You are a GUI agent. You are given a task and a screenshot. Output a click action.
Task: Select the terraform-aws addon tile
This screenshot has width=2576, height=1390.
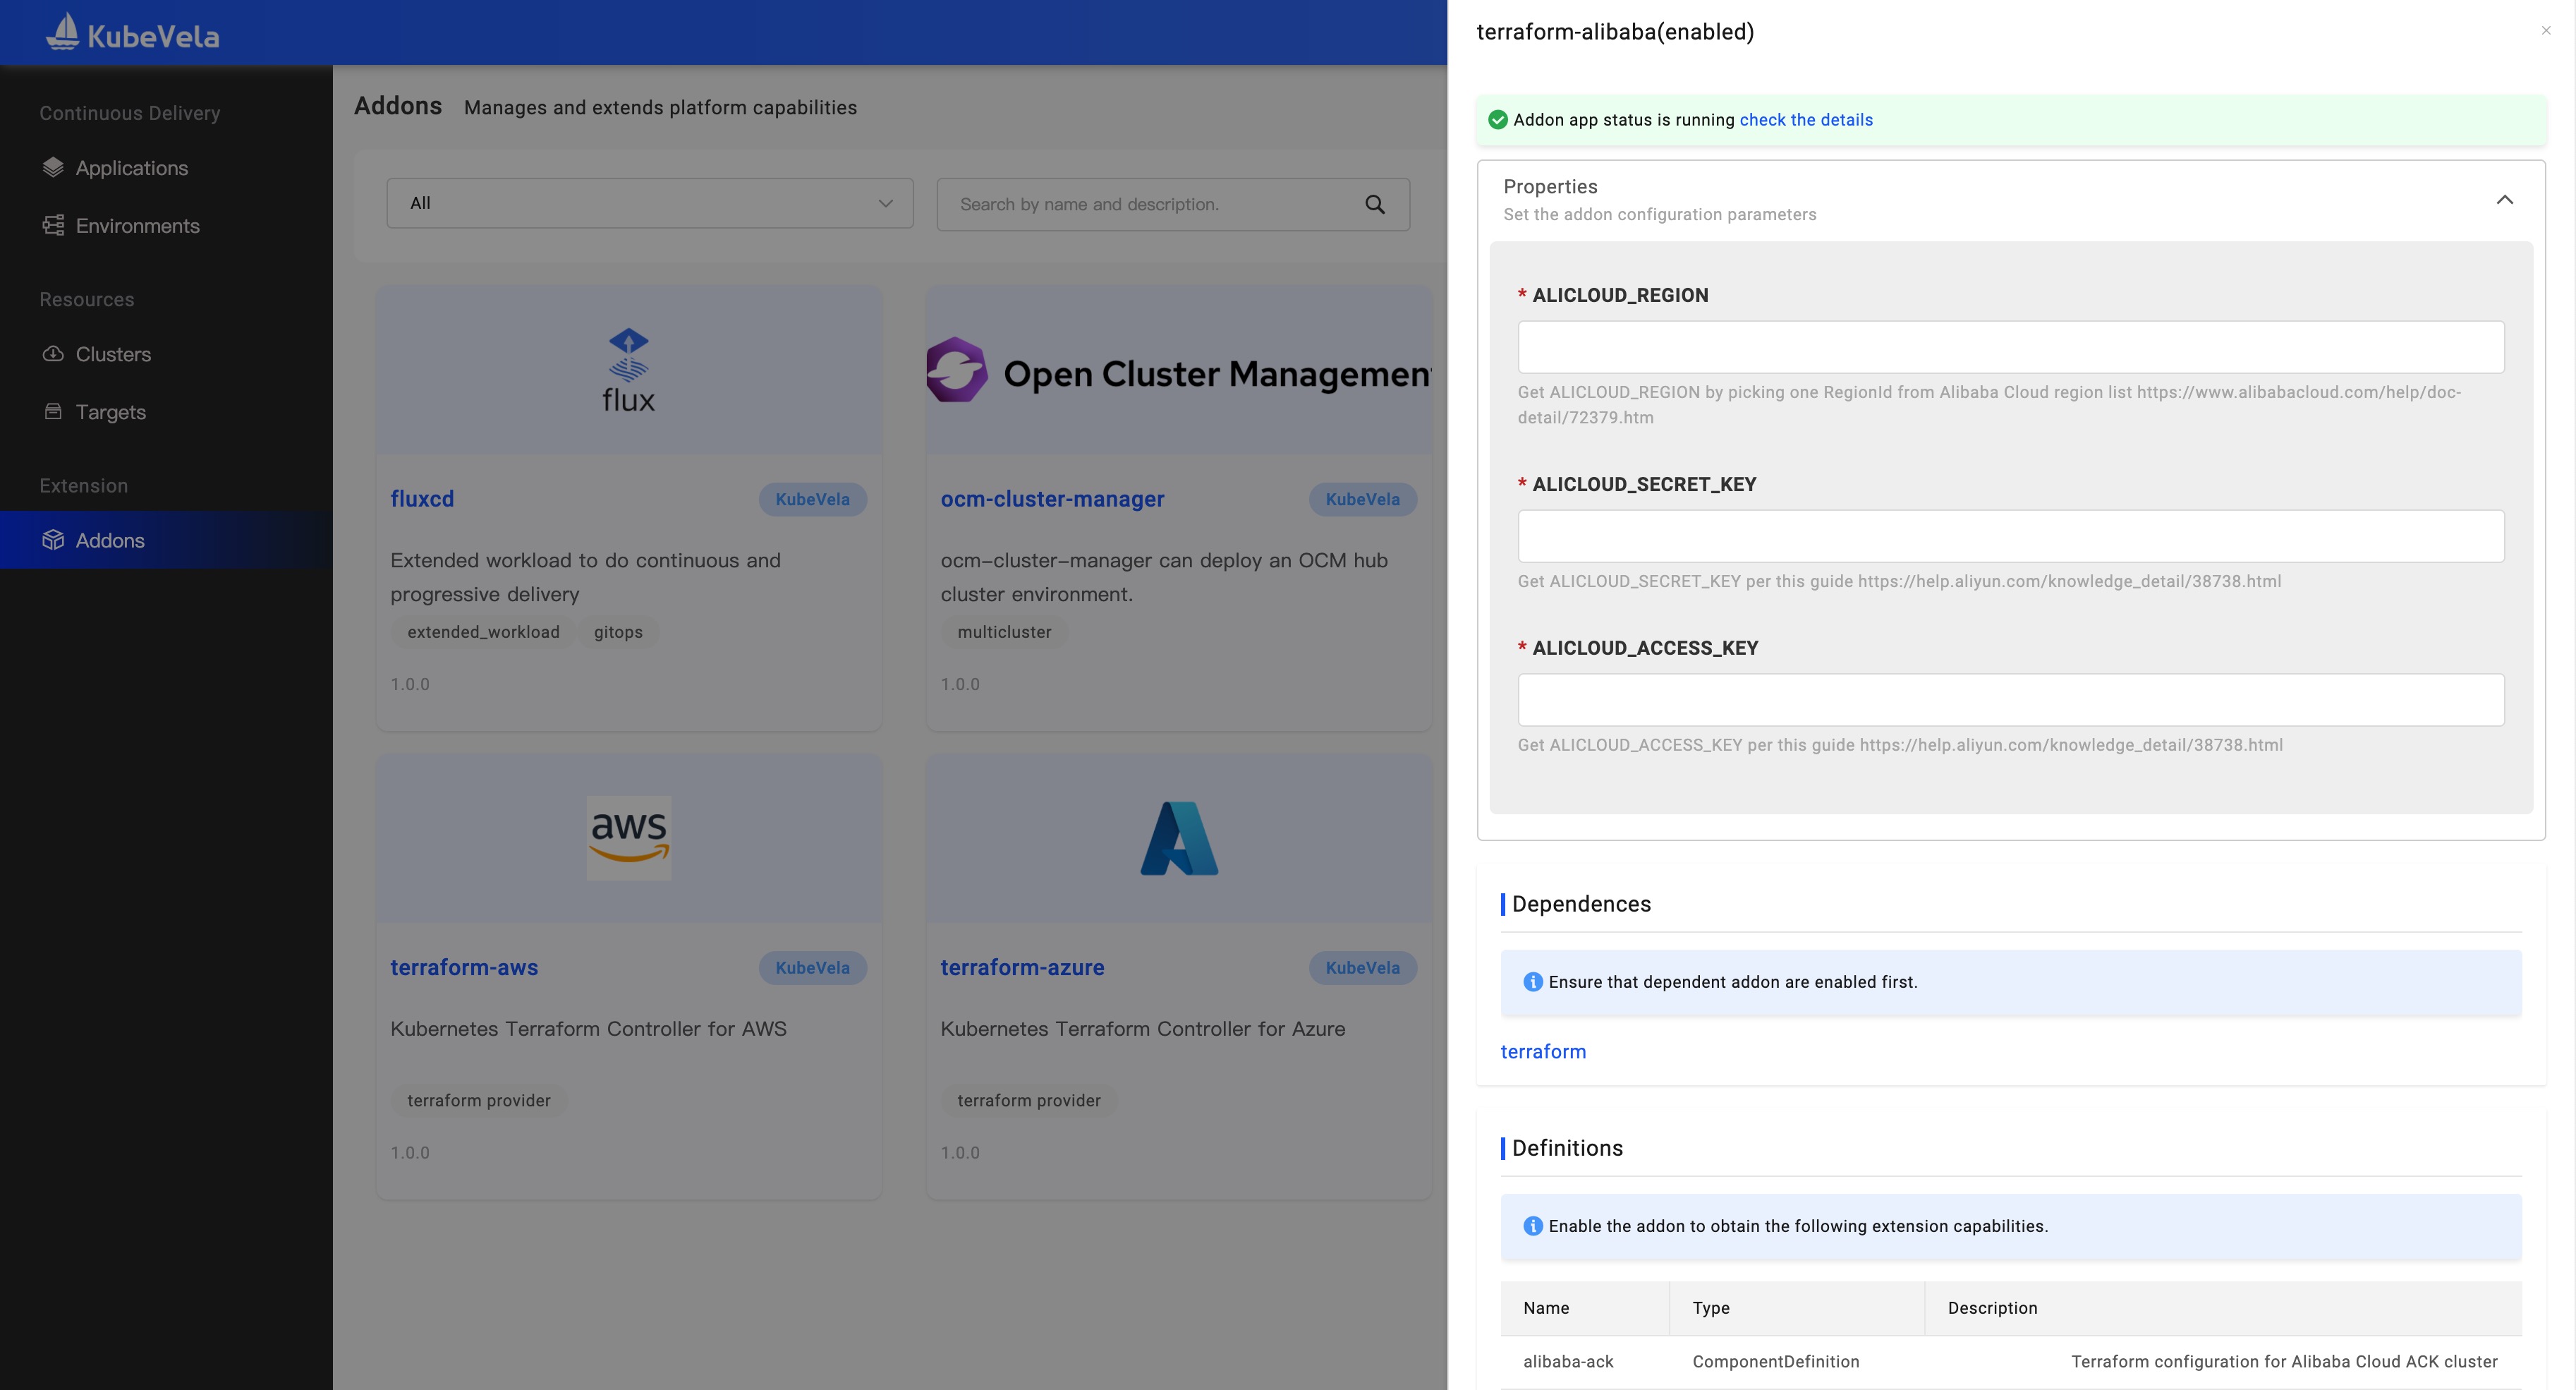pyautogui.click(x=628, y=977)
